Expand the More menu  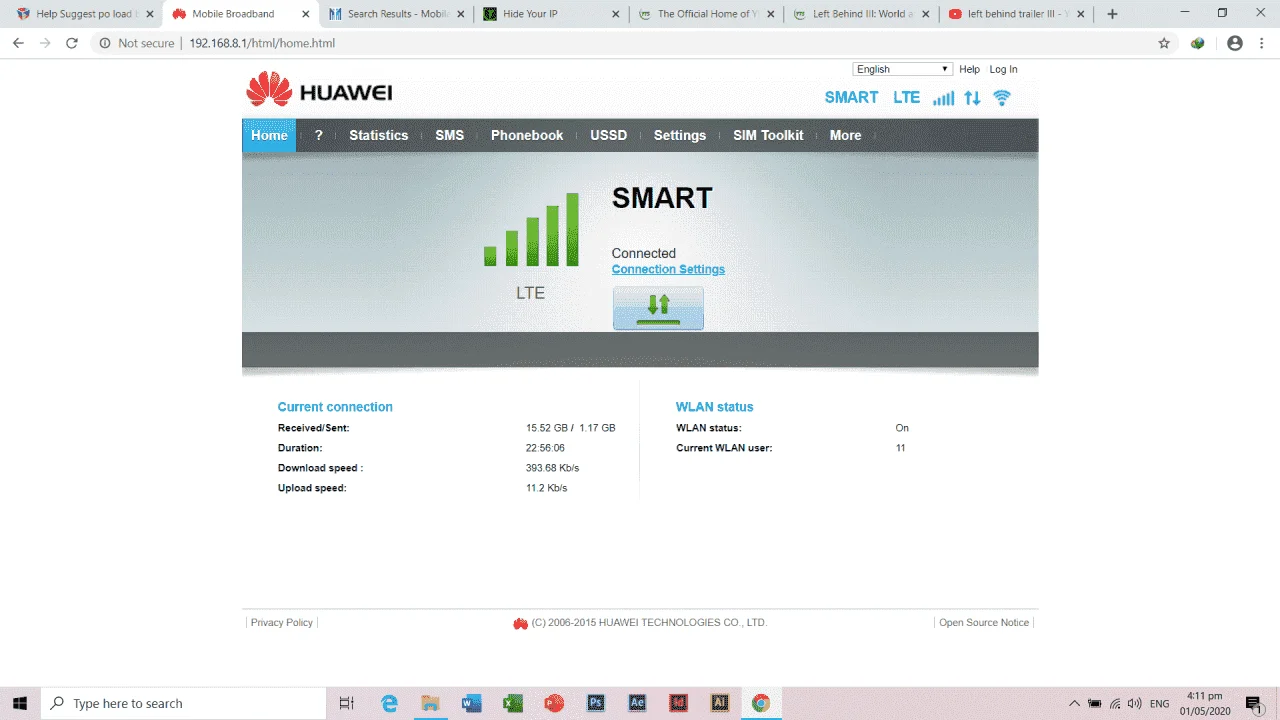coord(845,135)
